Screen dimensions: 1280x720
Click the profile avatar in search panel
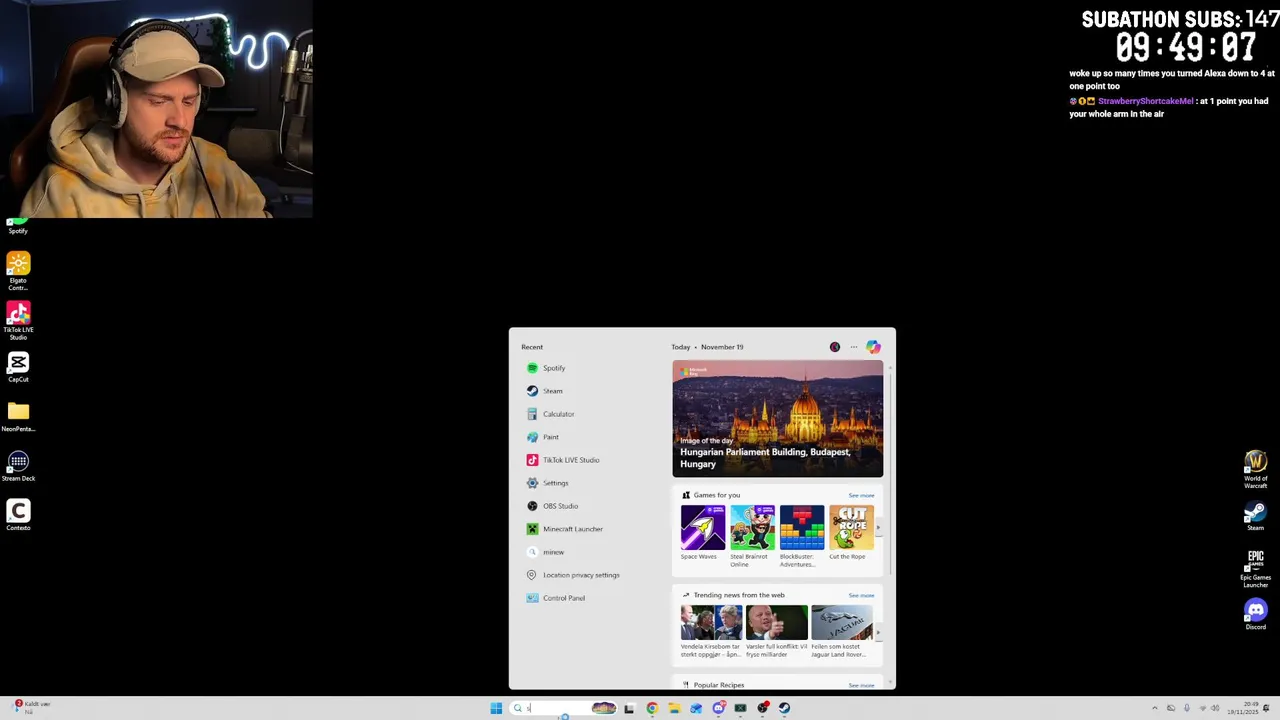coord(835,347)
